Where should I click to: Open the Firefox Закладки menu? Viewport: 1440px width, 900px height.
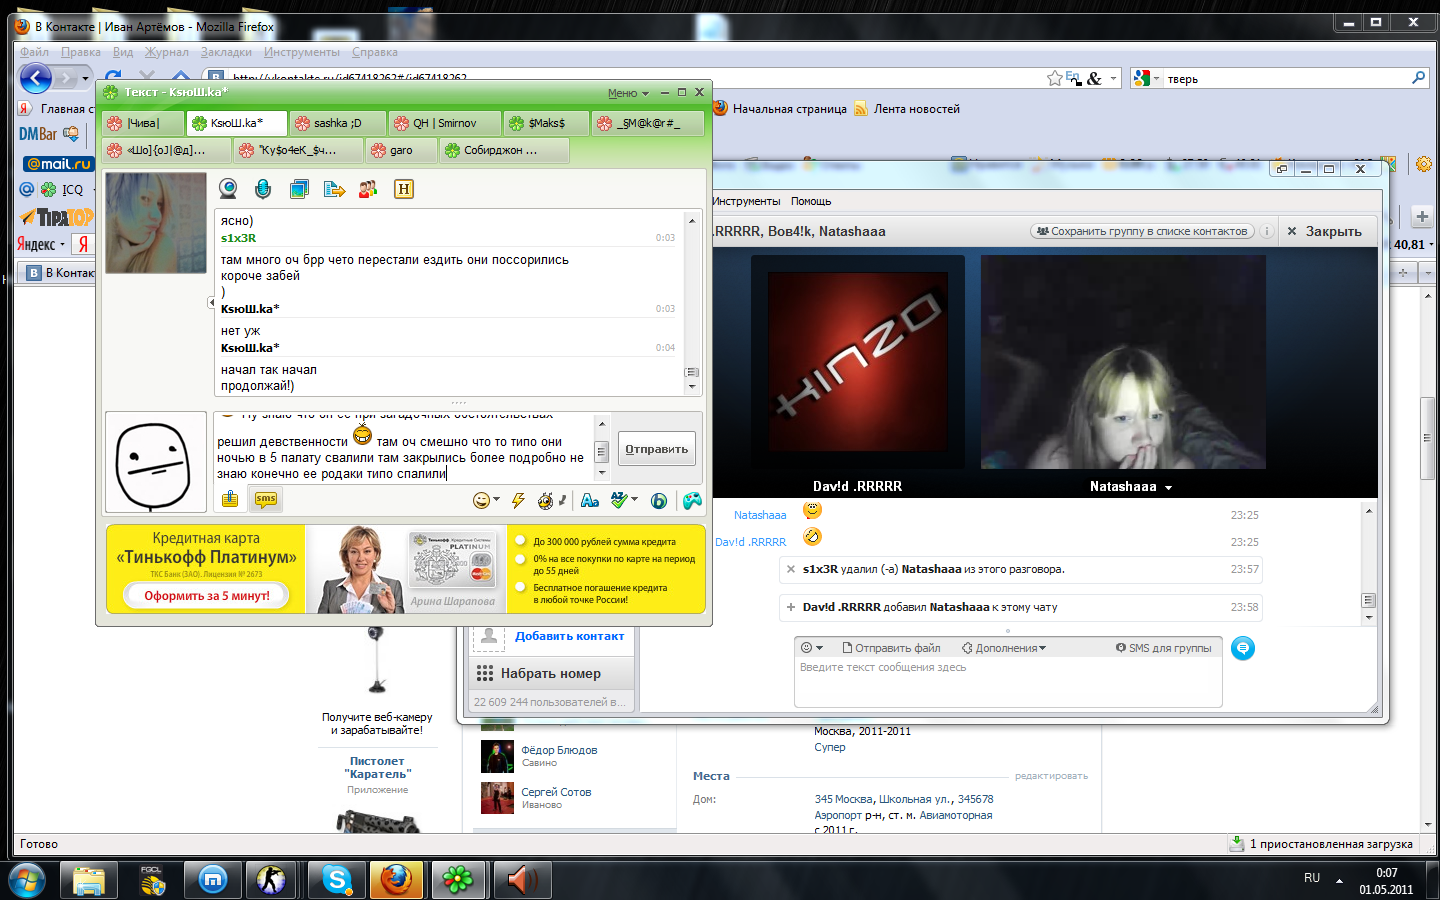coord(226,52)
